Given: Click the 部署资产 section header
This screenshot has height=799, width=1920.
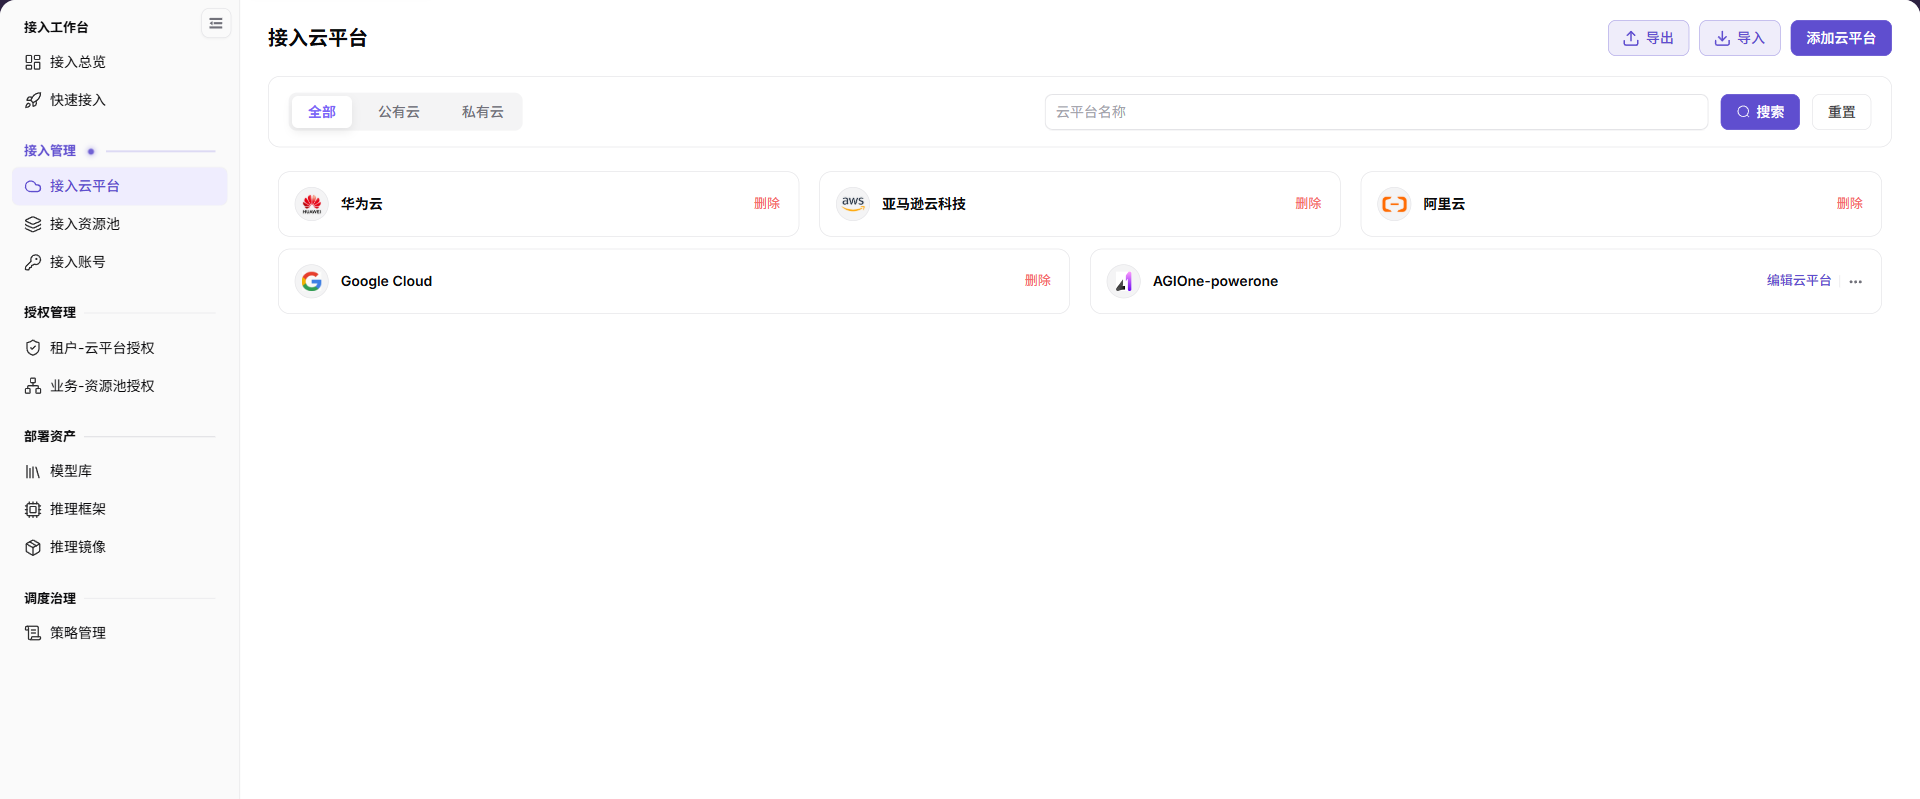Looking at the screenshot, I should tap(50, 436).
